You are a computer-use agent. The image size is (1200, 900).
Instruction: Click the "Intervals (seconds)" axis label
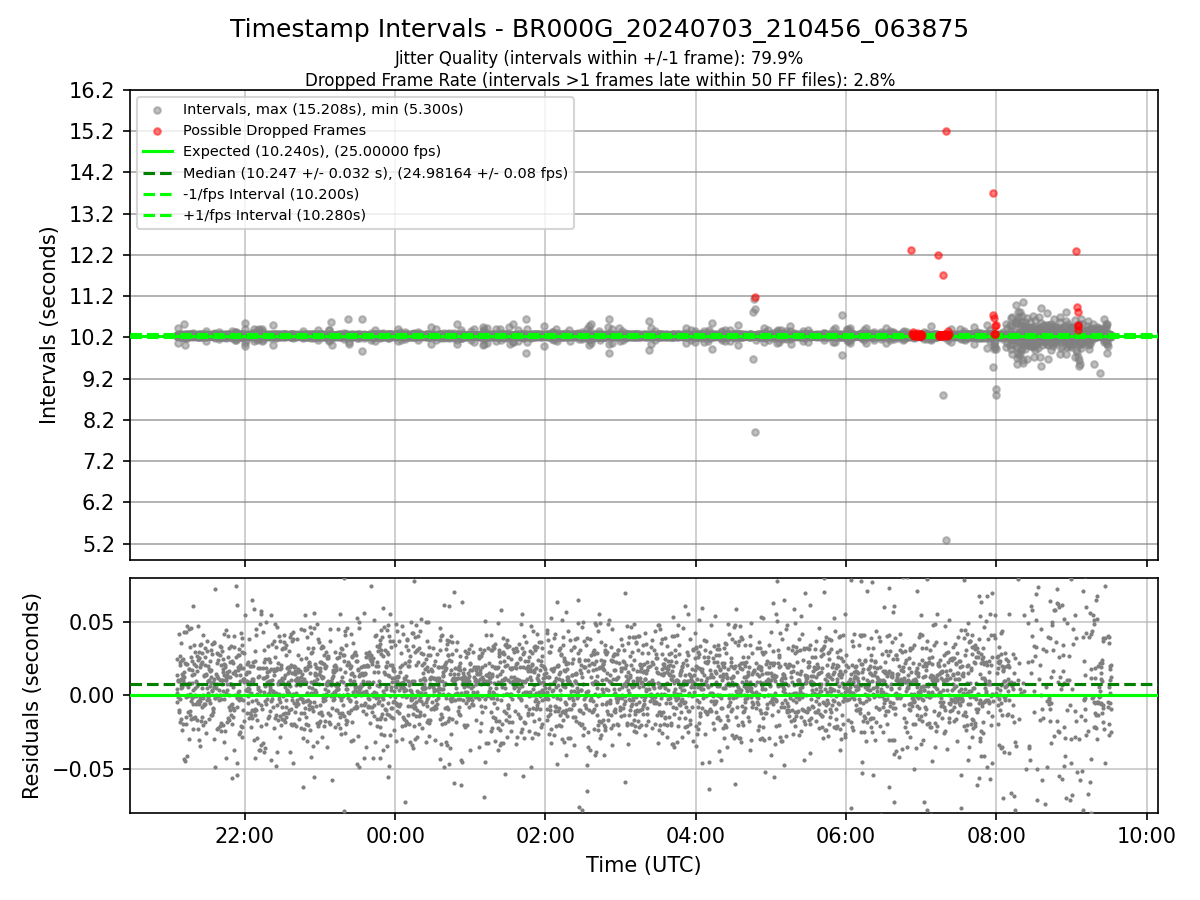(x=48, y=325)
